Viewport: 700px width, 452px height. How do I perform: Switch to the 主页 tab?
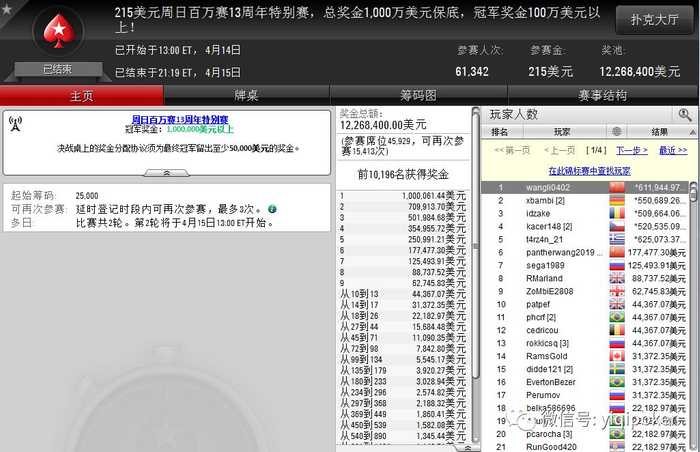[x=82, y=96]
